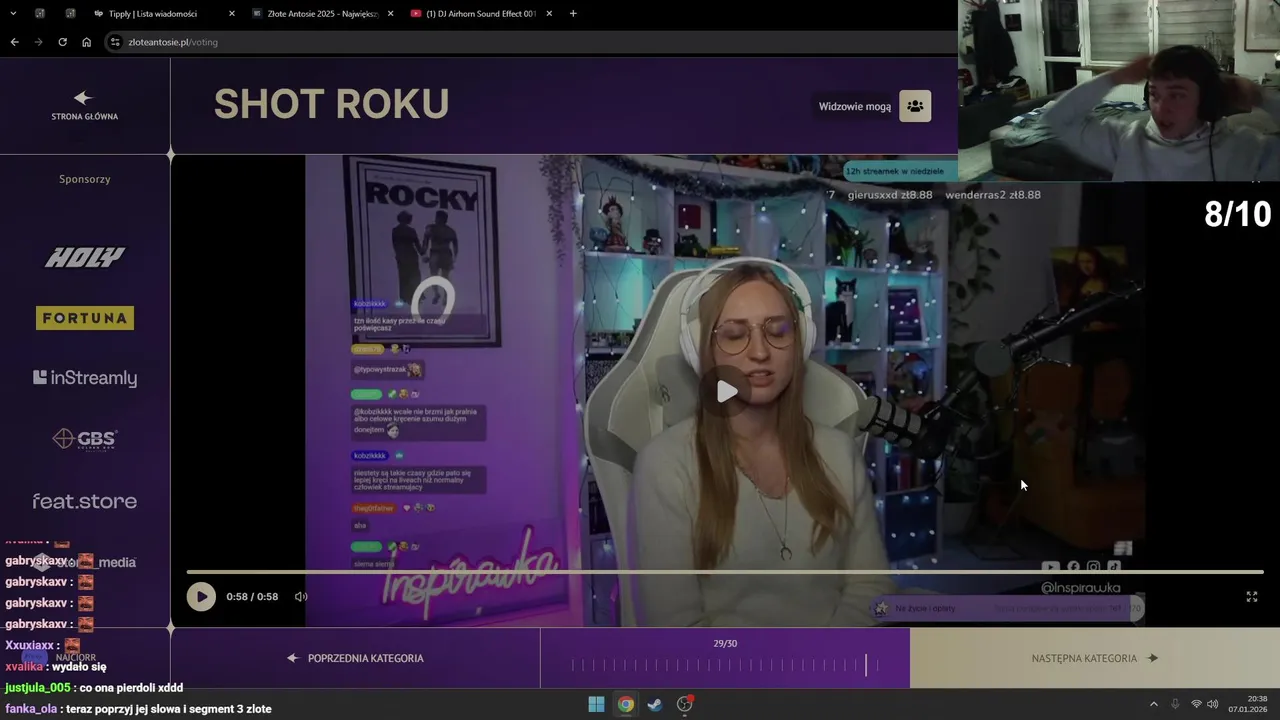This screenshot has height=720, width=1280.
Task: Select the second pinned tab
Action: tap(70, 14)
